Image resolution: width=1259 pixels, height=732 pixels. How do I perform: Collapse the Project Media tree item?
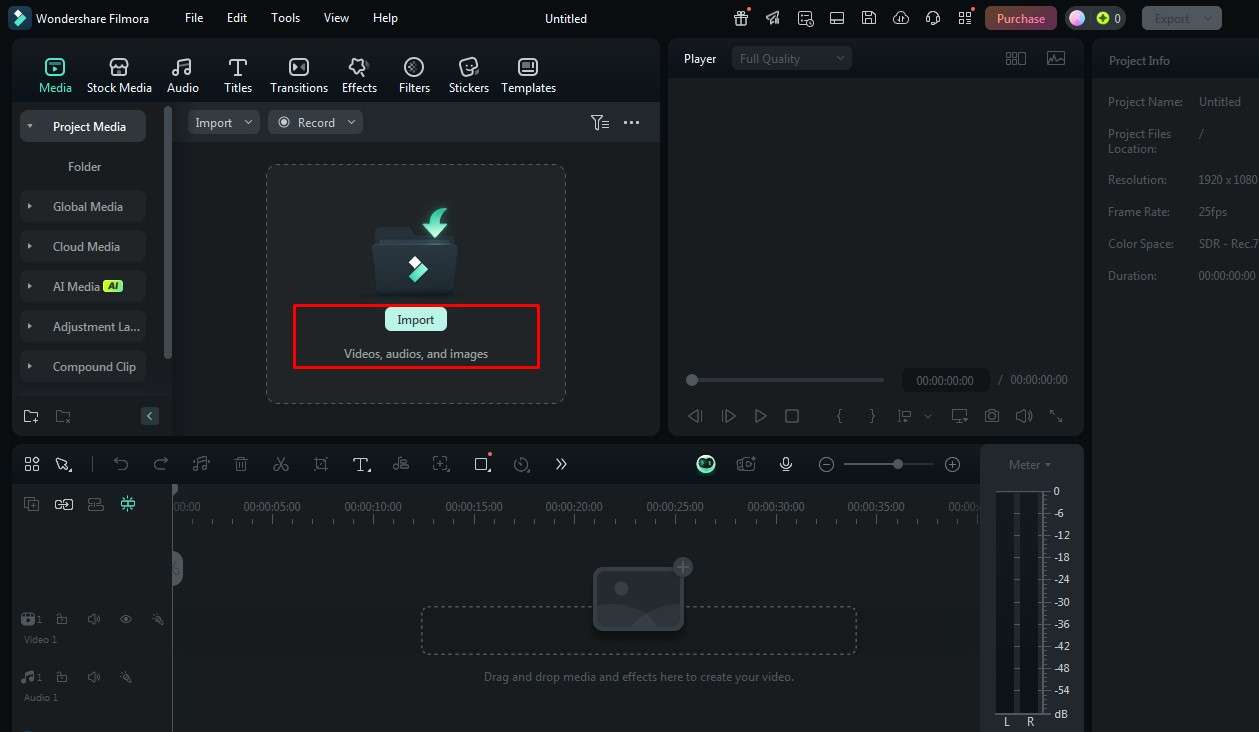30,127
